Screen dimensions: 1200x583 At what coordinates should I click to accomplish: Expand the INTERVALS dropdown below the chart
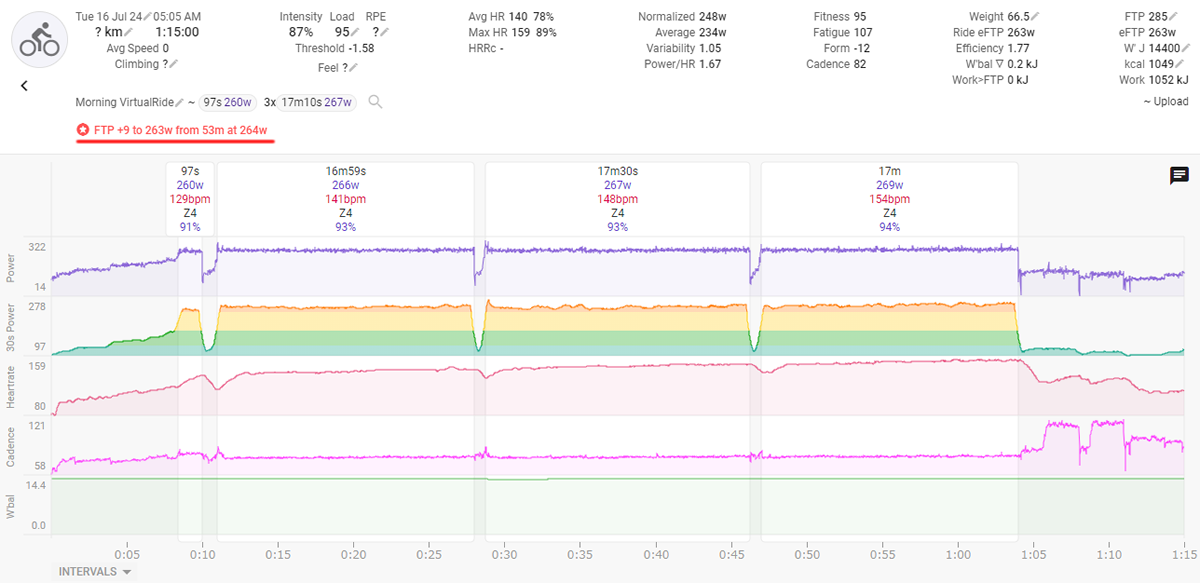click(96, 572)
